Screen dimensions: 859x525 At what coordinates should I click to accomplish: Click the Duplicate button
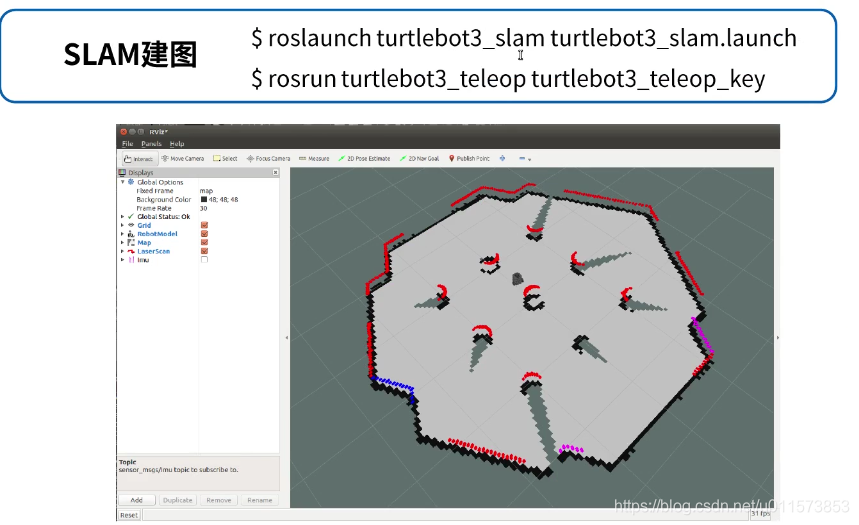[x=177, y=500]
